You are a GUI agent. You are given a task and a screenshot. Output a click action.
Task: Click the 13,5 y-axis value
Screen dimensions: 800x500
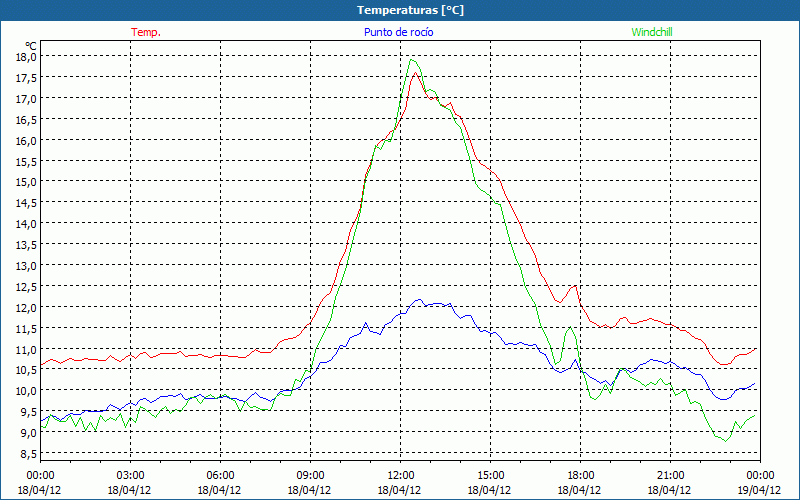click(28, 244)
